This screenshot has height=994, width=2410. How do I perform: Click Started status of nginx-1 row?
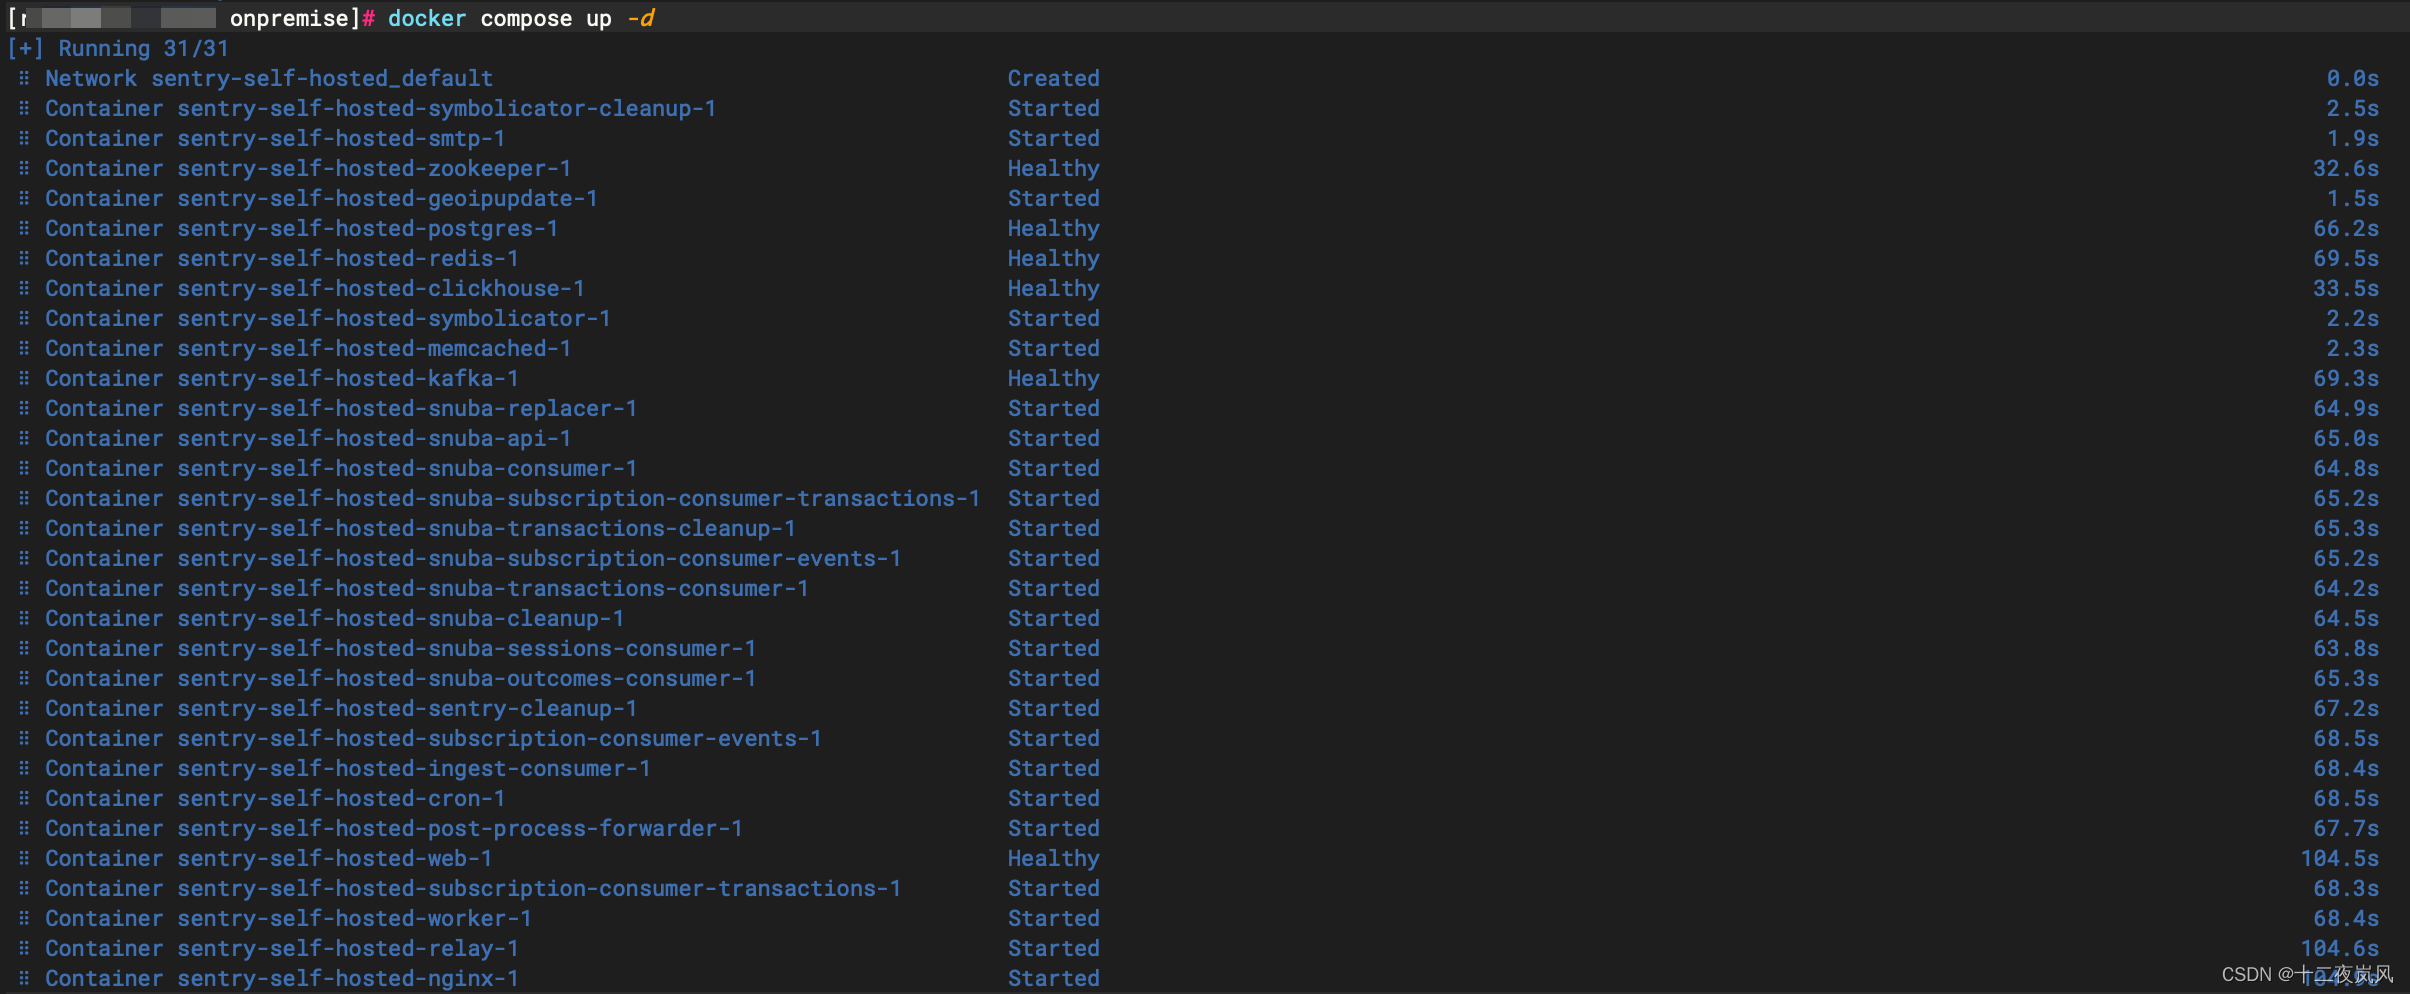point(1053,978)
